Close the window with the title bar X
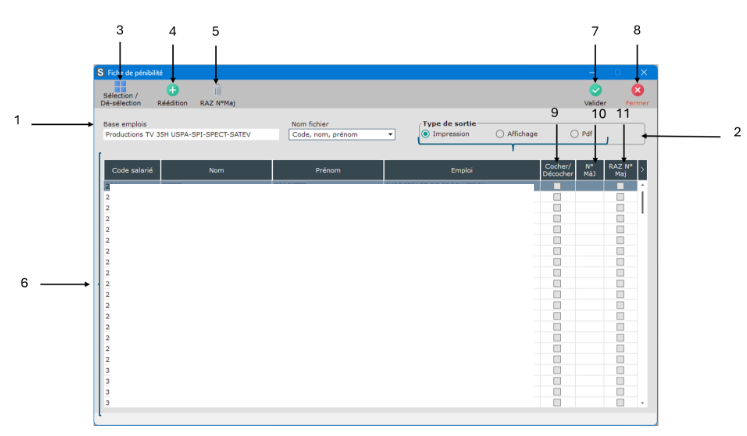This screenshot has width=747, height=436. (644, 72)
